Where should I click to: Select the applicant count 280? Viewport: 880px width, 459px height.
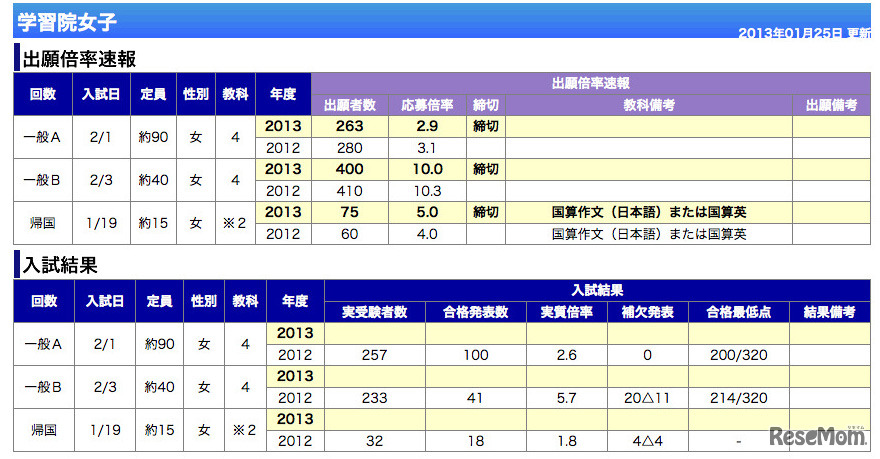pyautogui.click(x=350, y=148)
